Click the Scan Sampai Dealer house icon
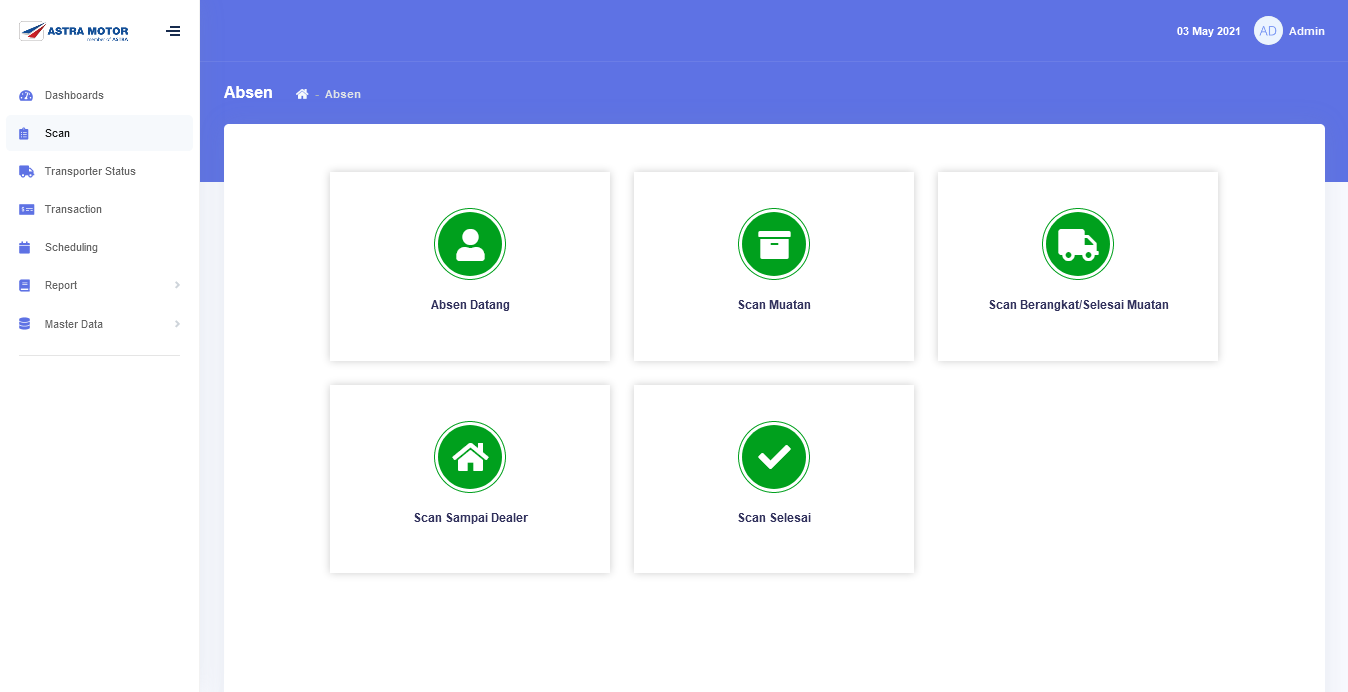The height and width of the screenshot is (692, 1348). pos(470,457)
